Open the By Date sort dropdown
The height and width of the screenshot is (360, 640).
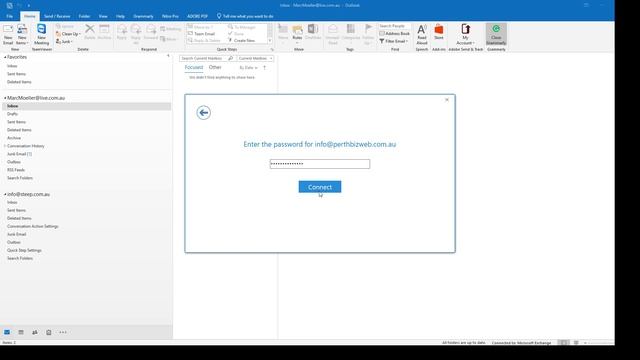point(248,68)
